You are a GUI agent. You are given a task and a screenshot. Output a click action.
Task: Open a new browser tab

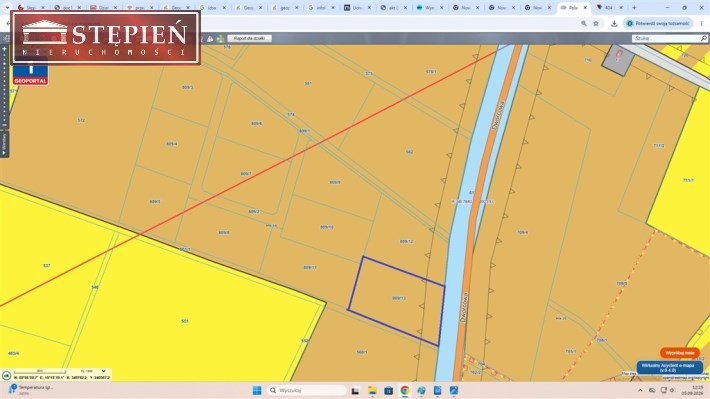634,8
